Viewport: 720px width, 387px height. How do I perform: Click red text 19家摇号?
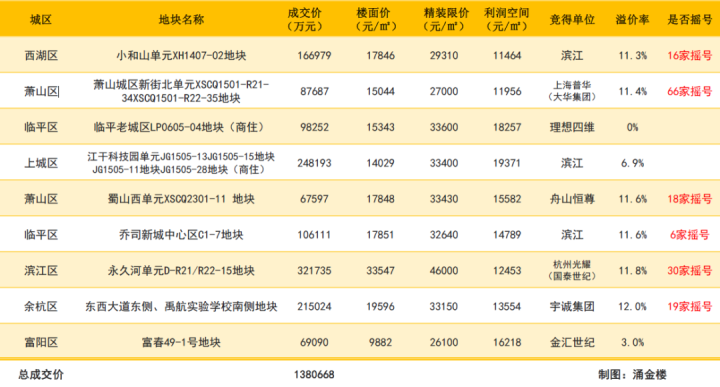pyautogui.click(x=690, y=306)
